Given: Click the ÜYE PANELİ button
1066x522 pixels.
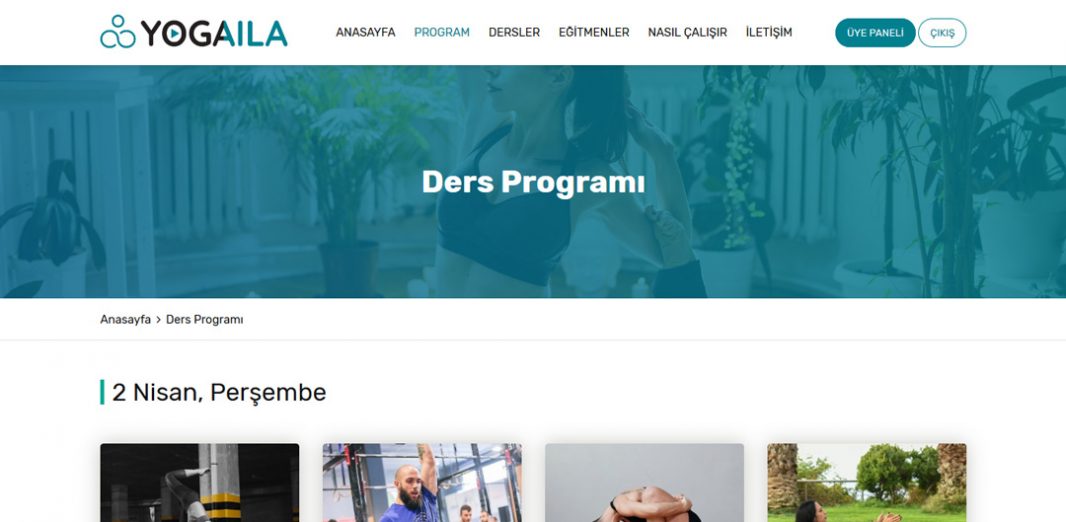Looking at the screenshot, I should (x=875, y=33).
